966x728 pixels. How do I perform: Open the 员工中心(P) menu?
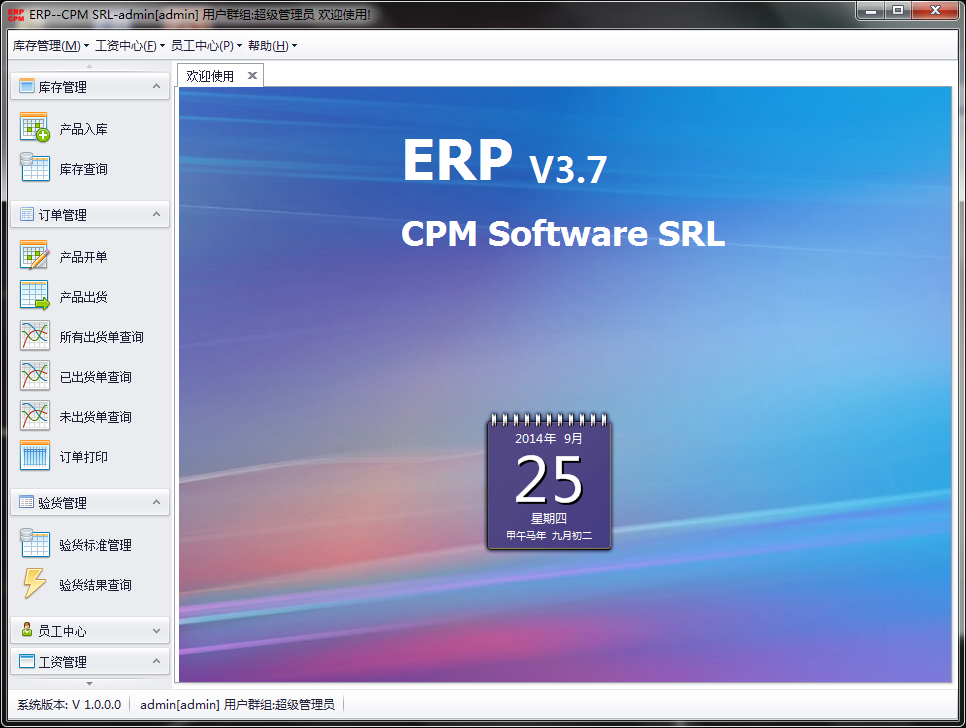[206, 46]
